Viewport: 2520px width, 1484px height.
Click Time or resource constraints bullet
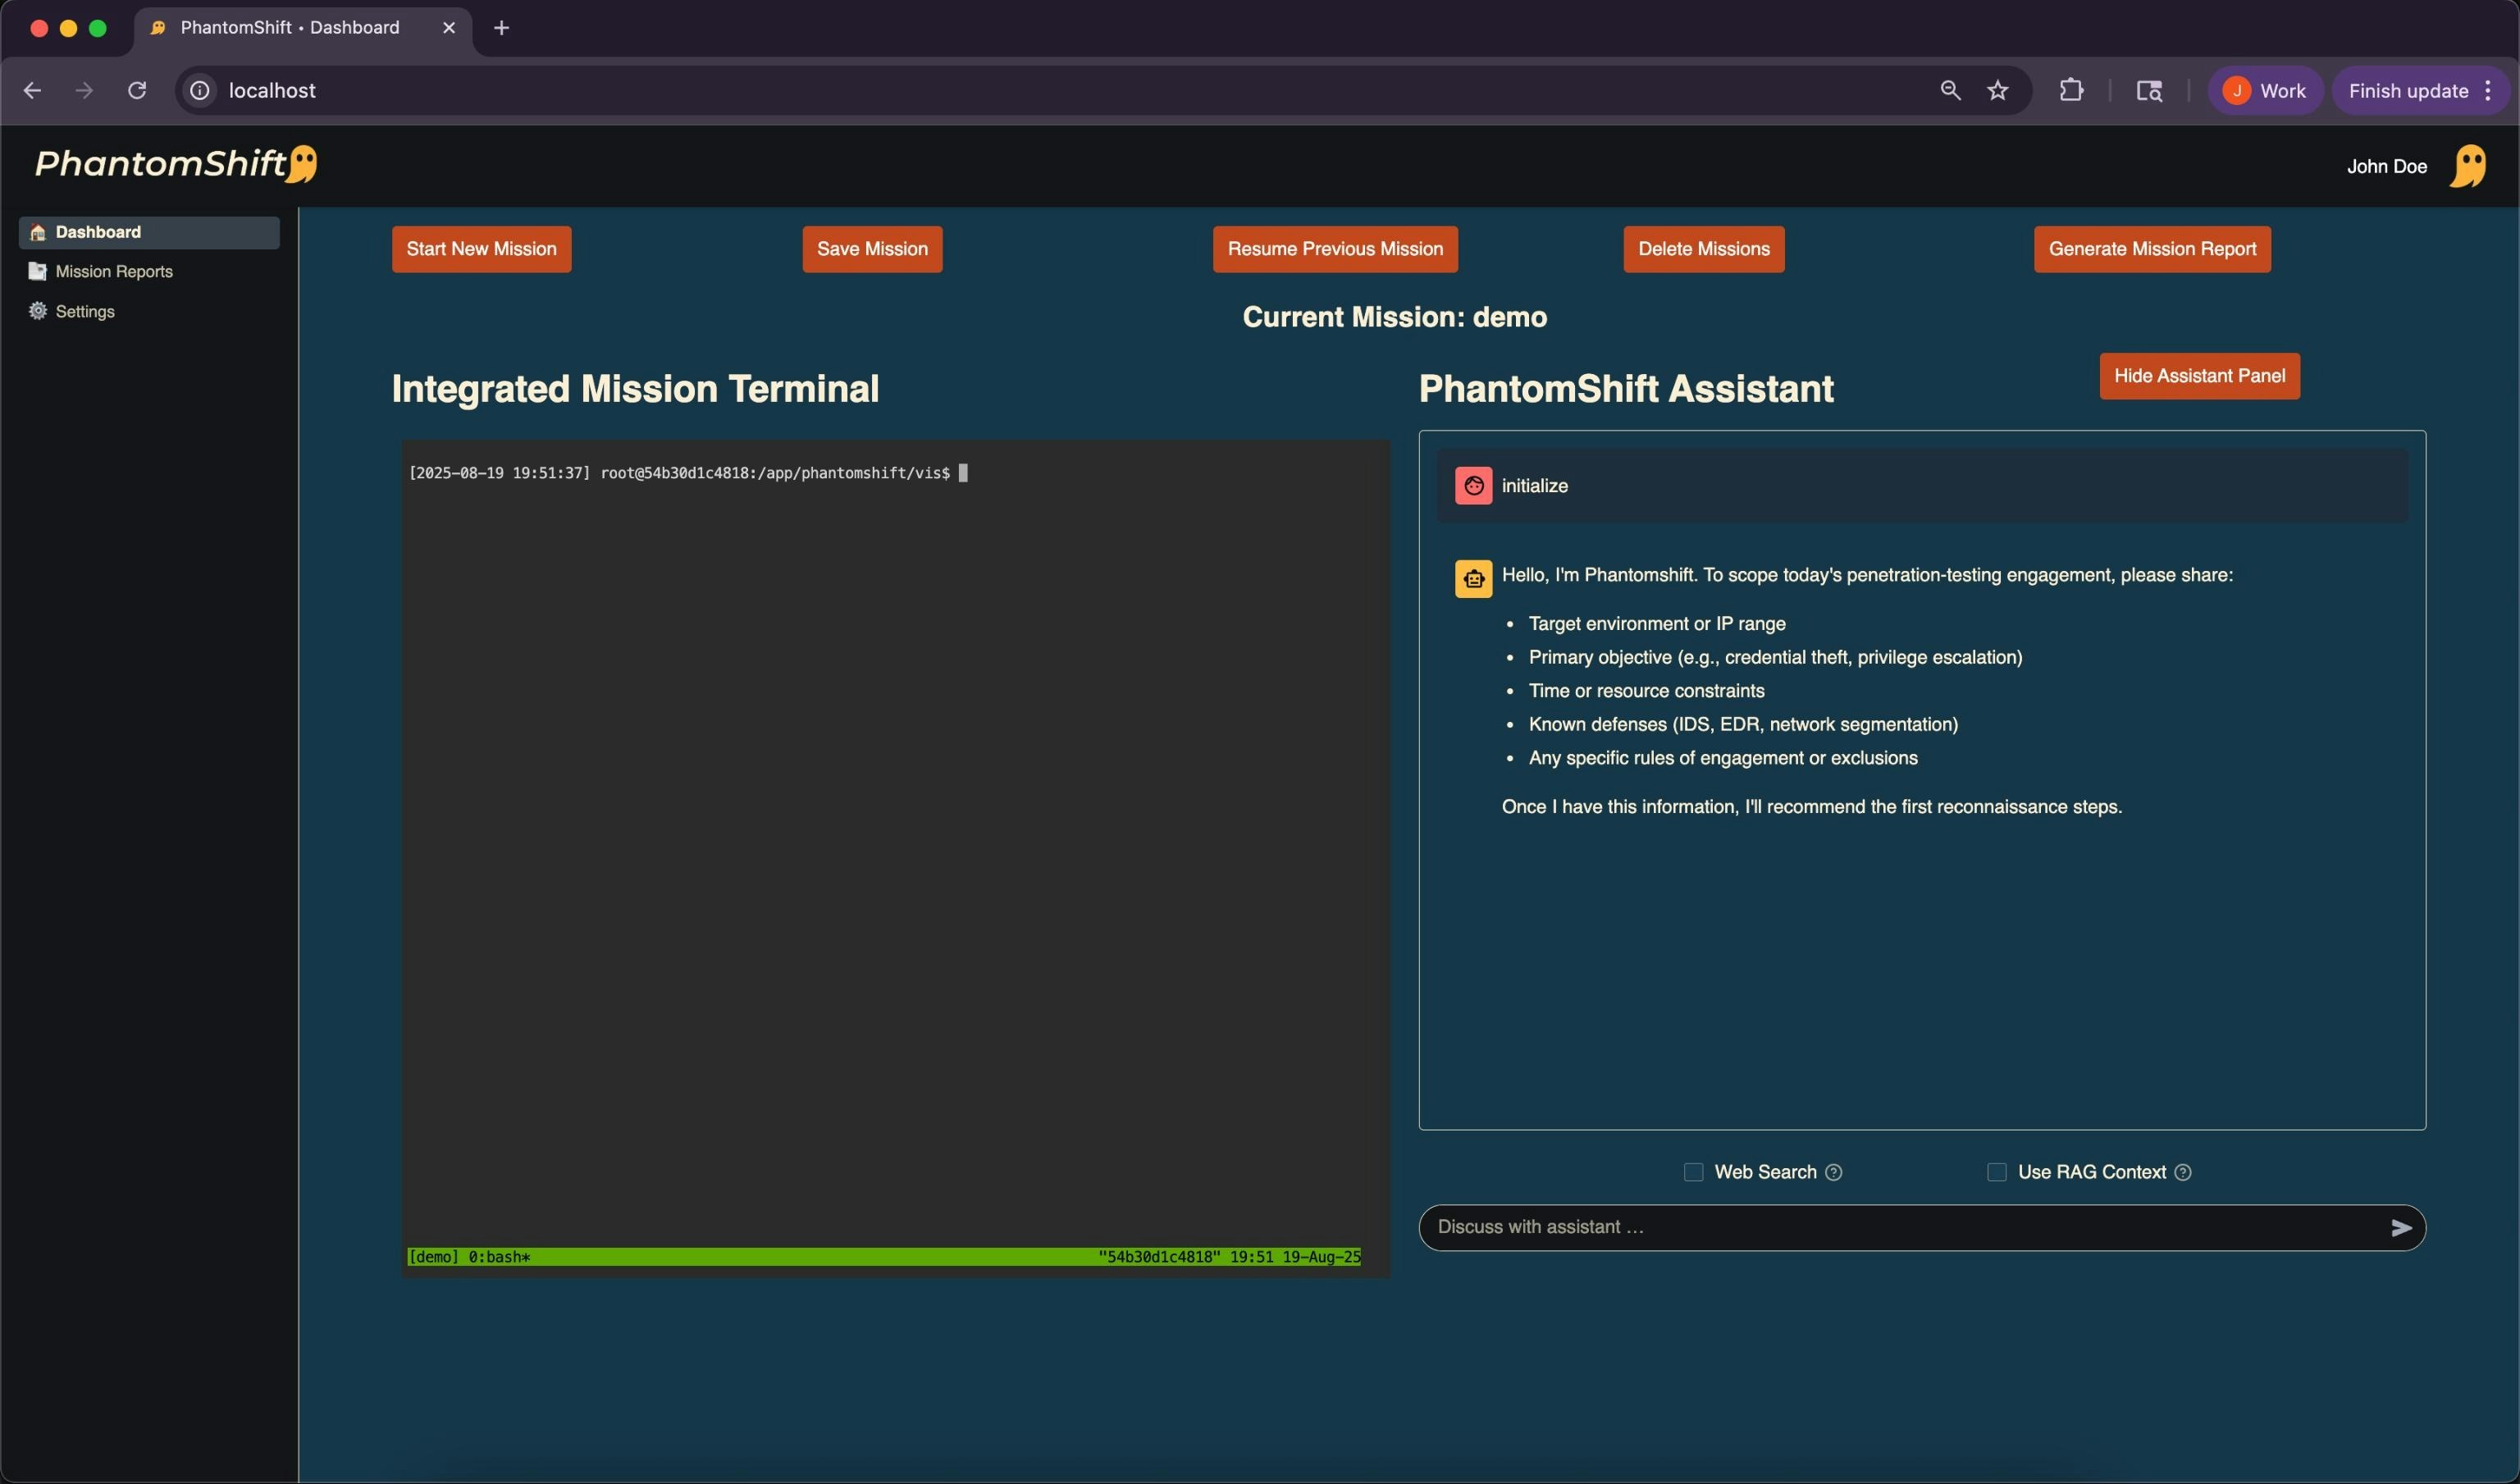(1646, 691)
